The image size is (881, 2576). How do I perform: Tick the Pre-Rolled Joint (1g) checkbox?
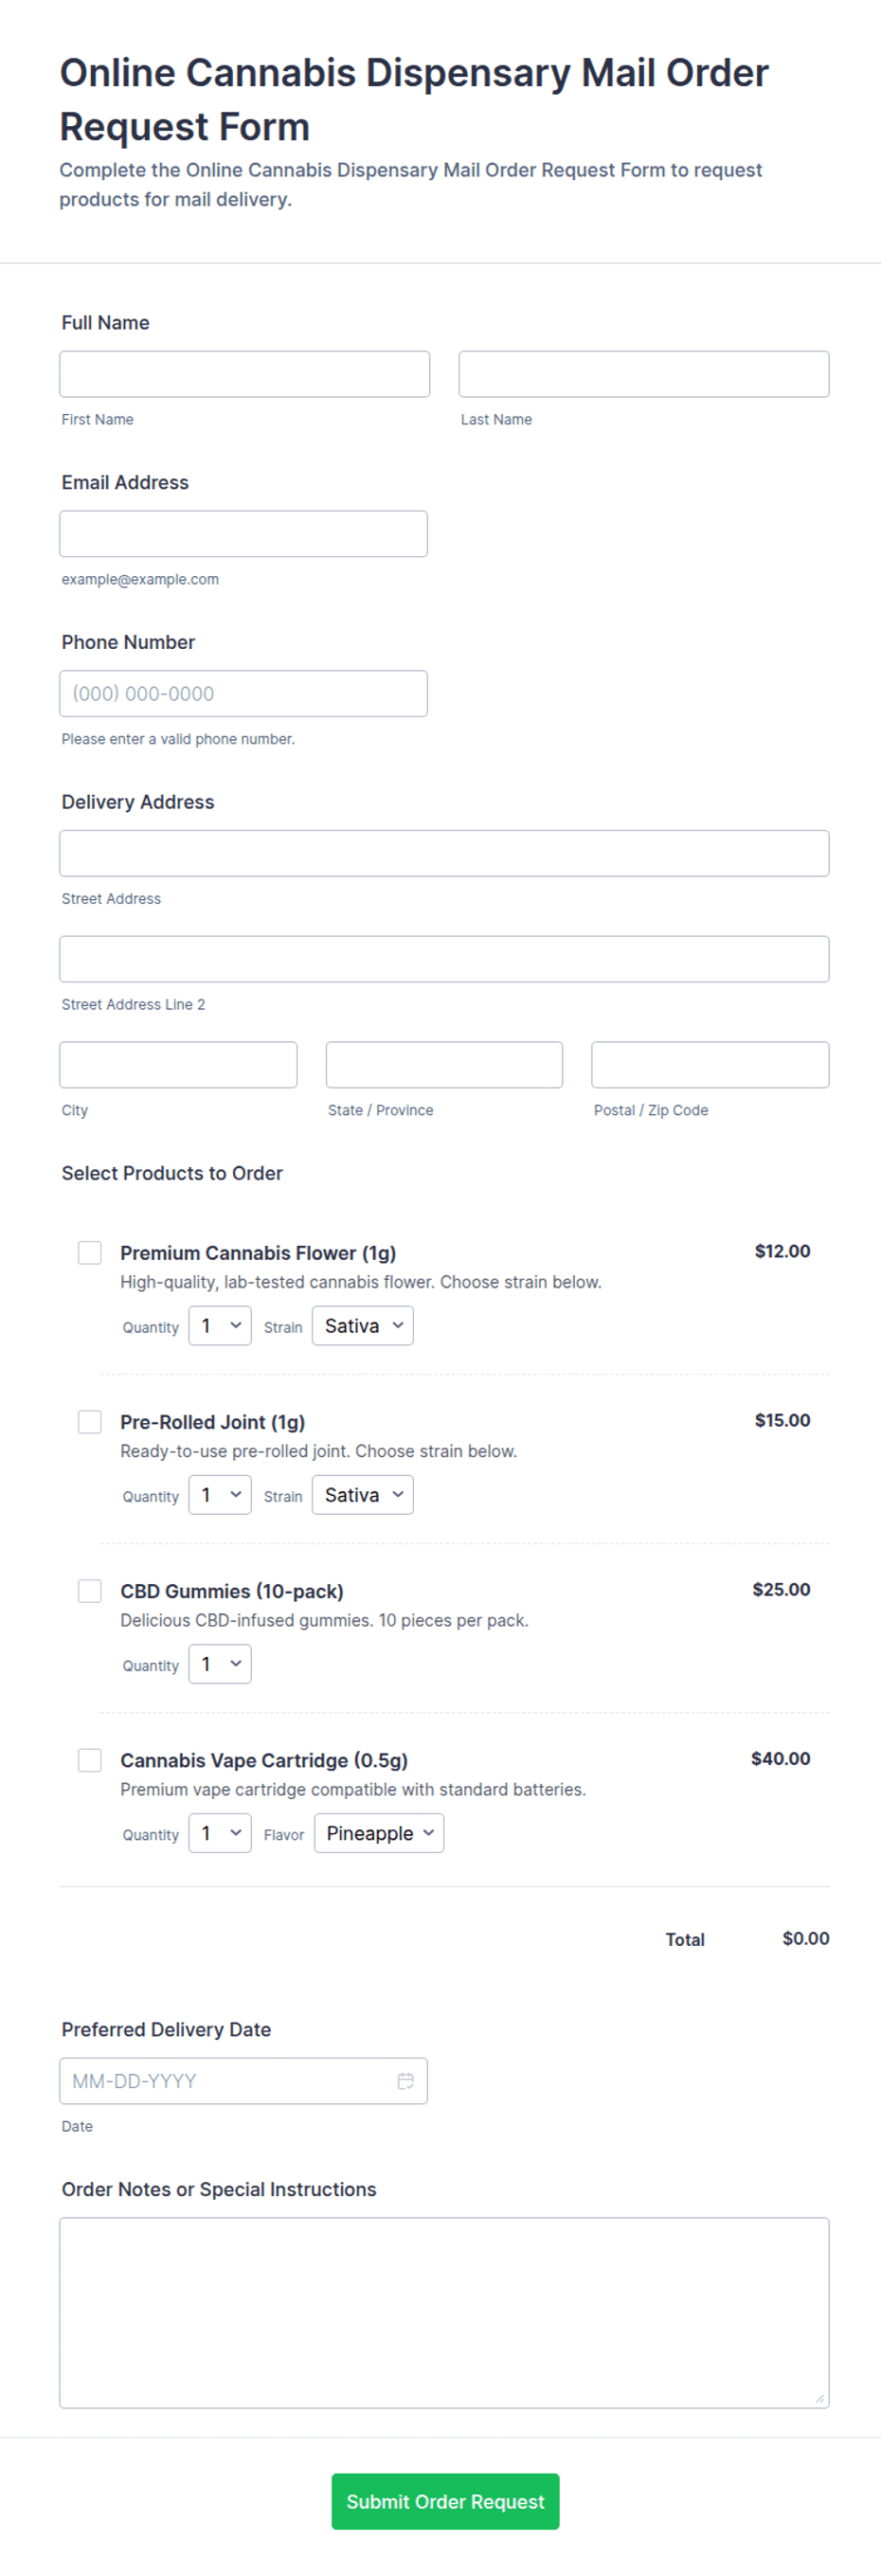click(x=90, y=1421)
